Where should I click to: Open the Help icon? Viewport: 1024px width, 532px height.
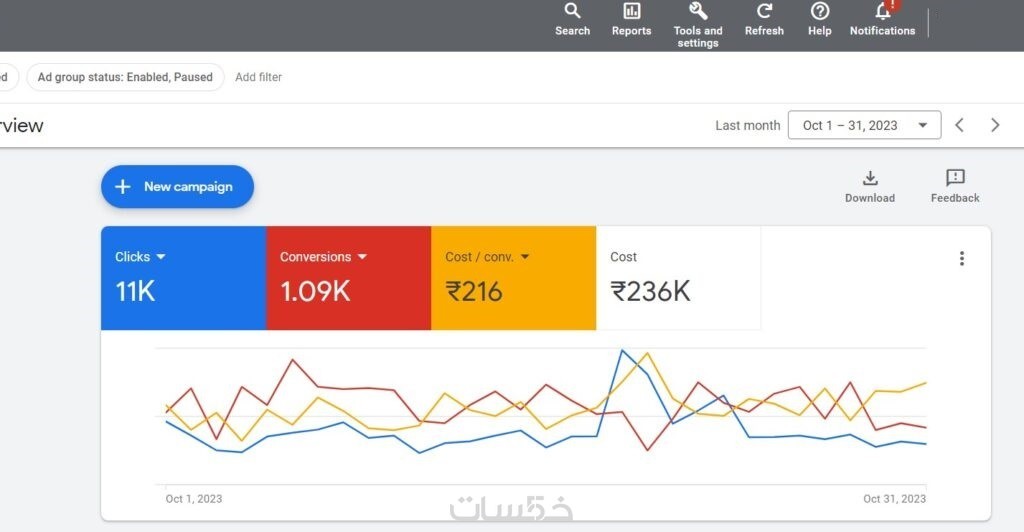[820, 20]
